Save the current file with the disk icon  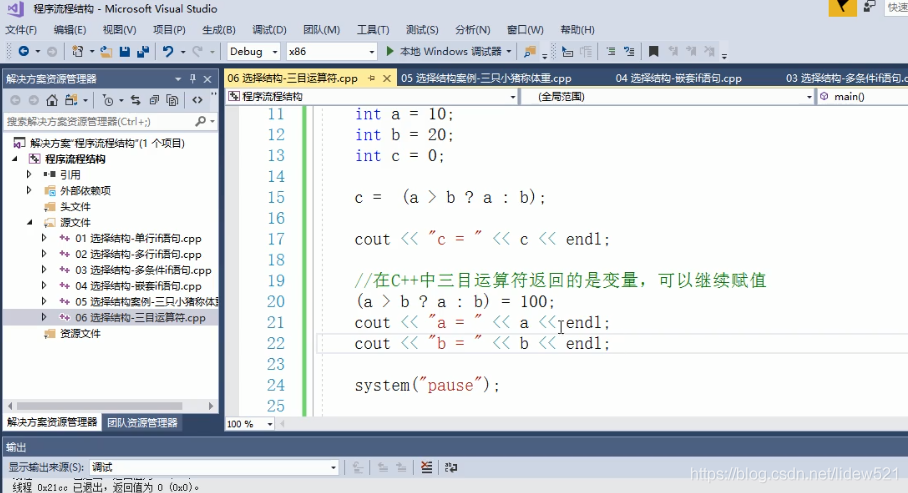[x=125, y=52]
